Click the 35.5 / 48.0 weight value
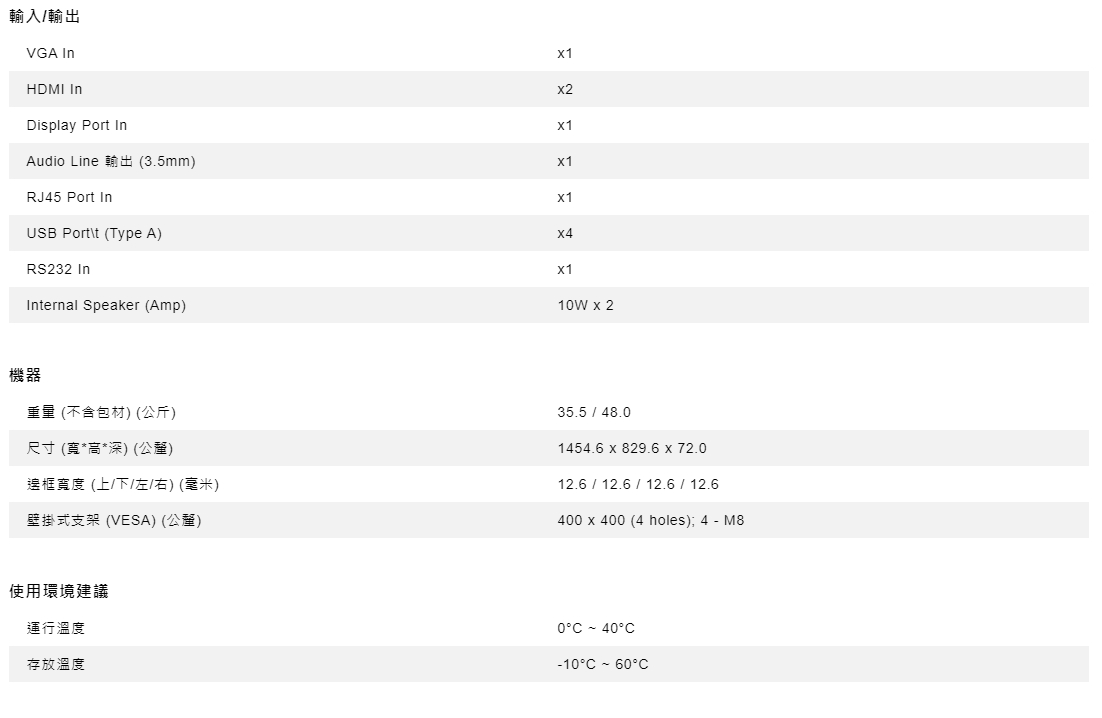1102x718 pixels. coord(594,412)
